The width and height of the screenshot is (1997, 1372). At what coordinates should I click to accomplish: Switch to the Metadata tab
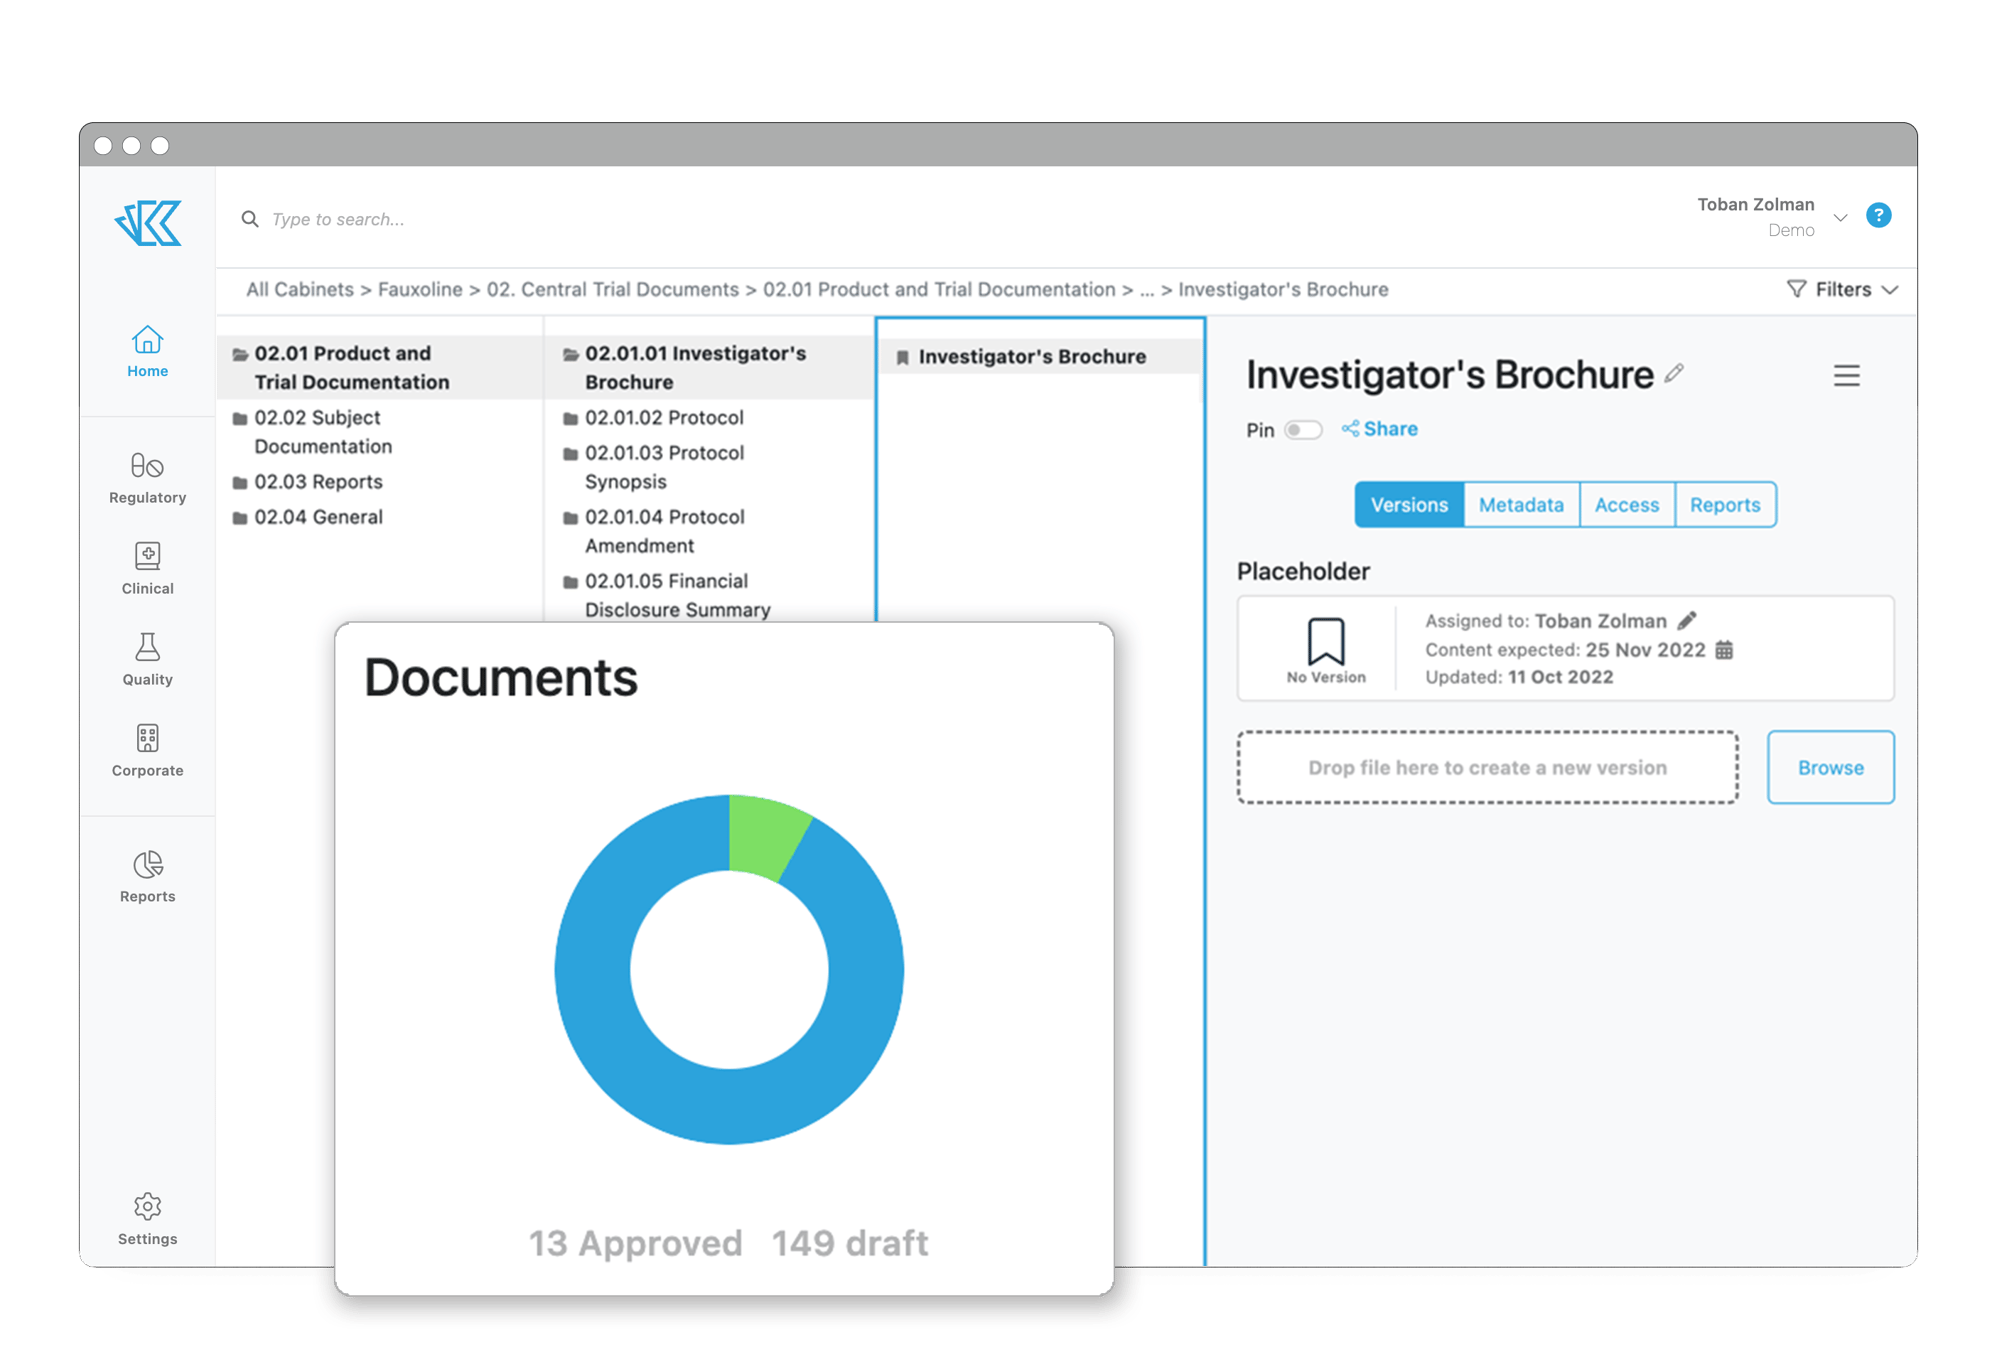point(1520,505)
